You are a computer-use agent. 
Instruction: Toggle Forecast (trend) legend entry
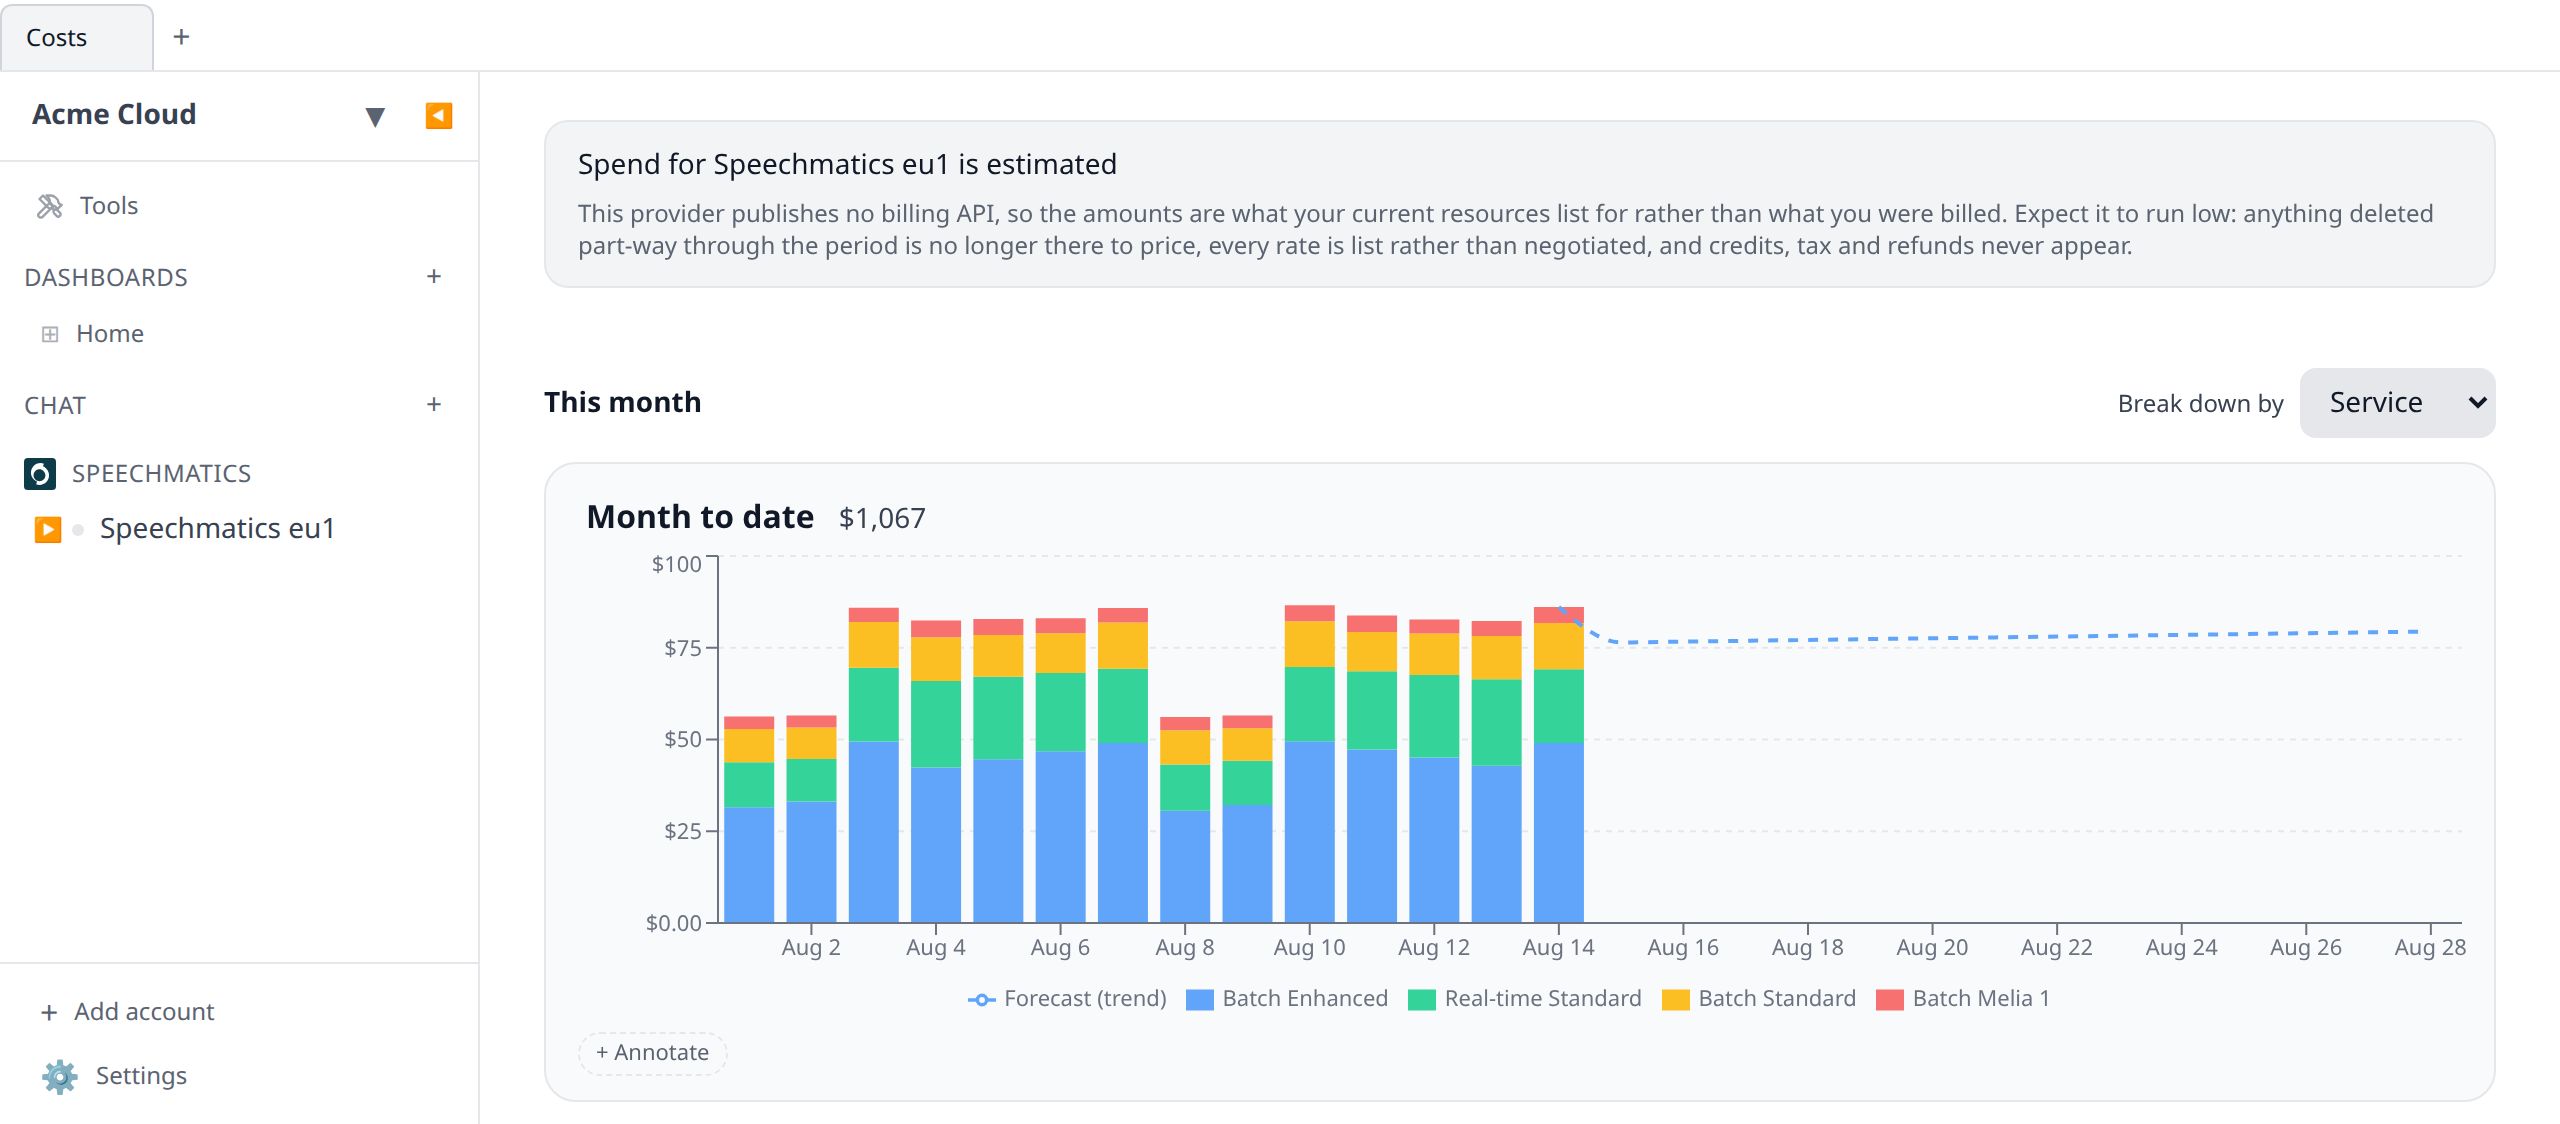[1067, 999]
